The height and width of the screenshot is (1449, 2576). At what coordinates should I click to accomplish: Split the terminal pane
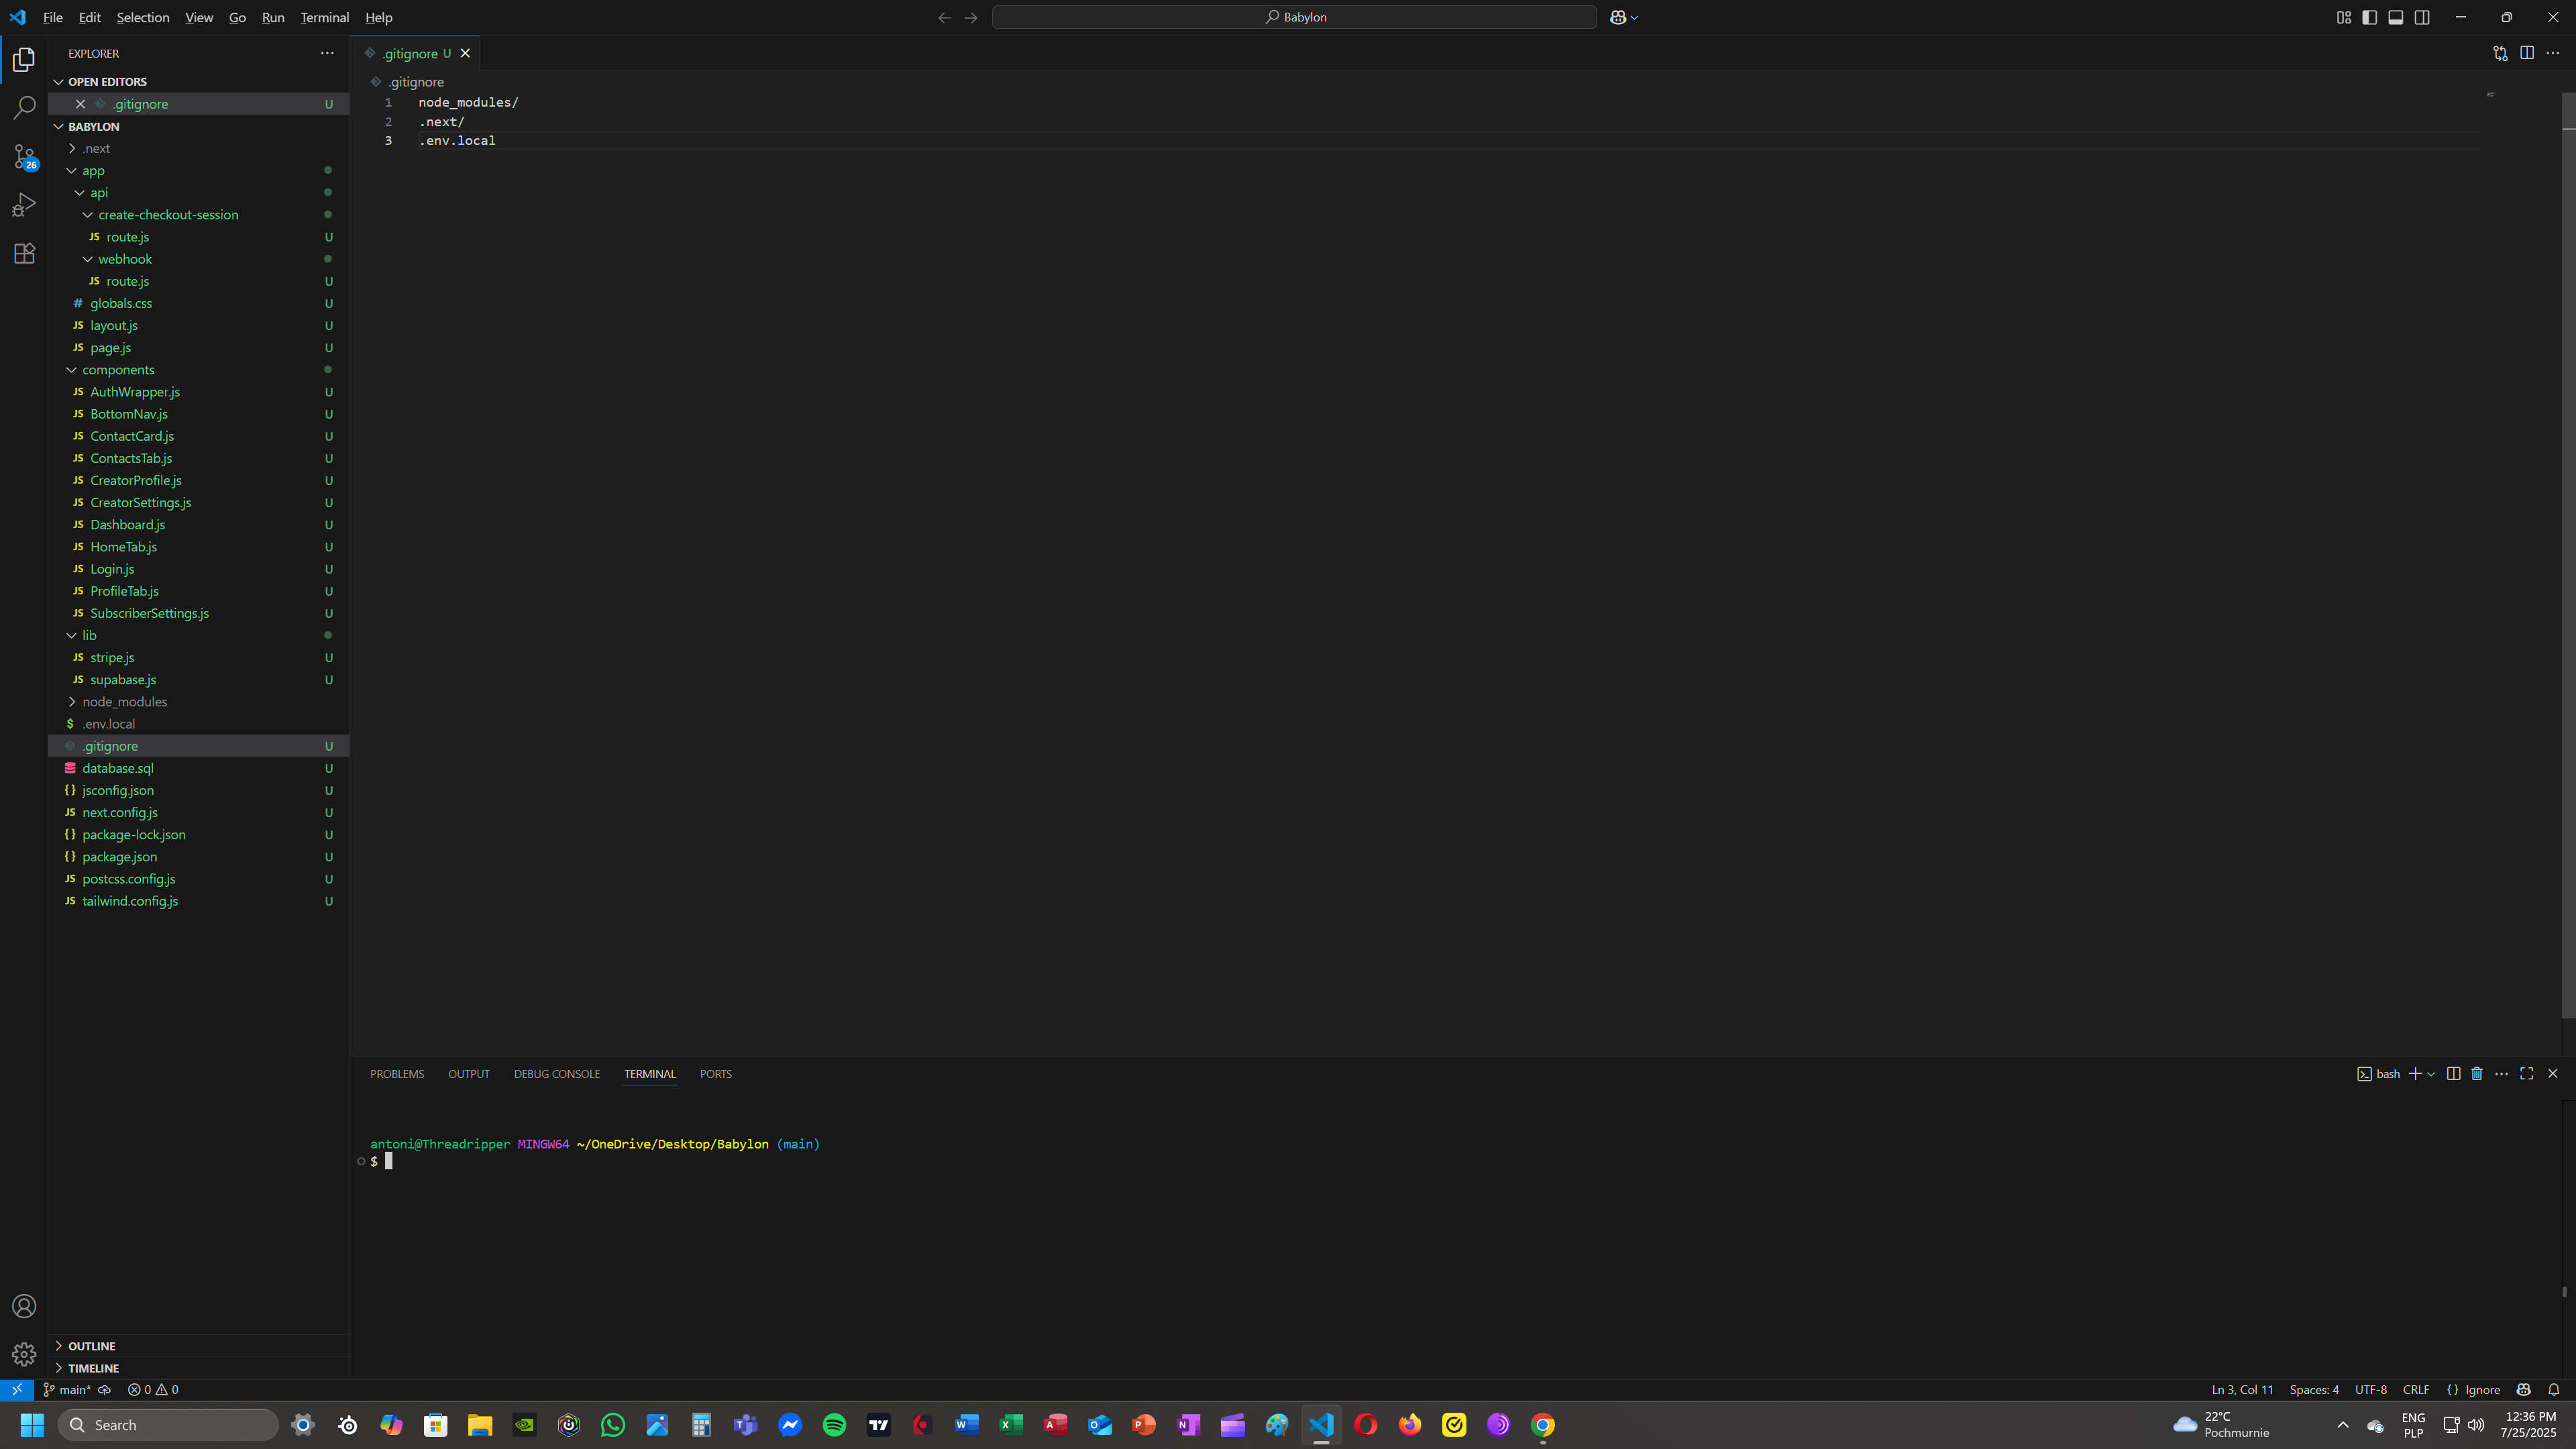click(x=2453, y=1074)
